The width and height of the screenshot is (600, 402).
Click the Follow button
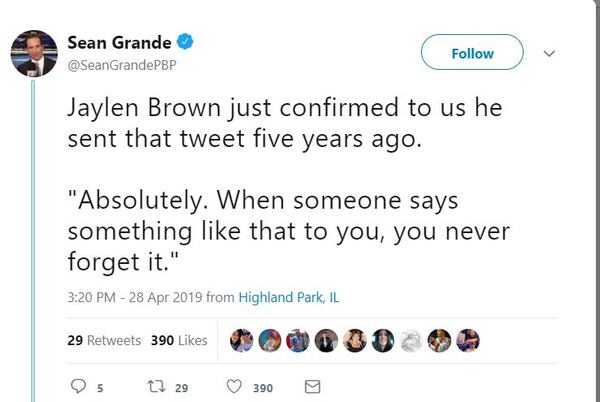[x=472, y=53]
